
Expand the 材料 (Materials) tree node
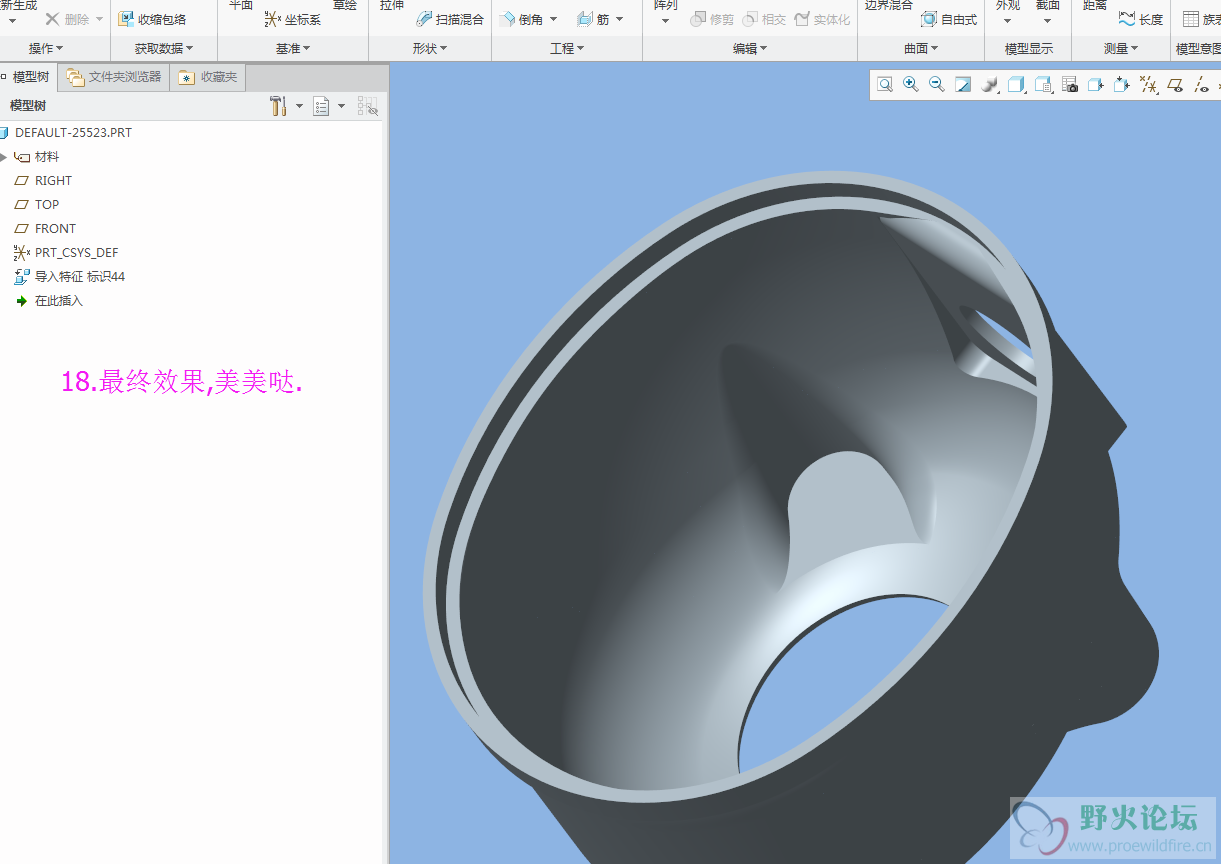tap(4, 157)
